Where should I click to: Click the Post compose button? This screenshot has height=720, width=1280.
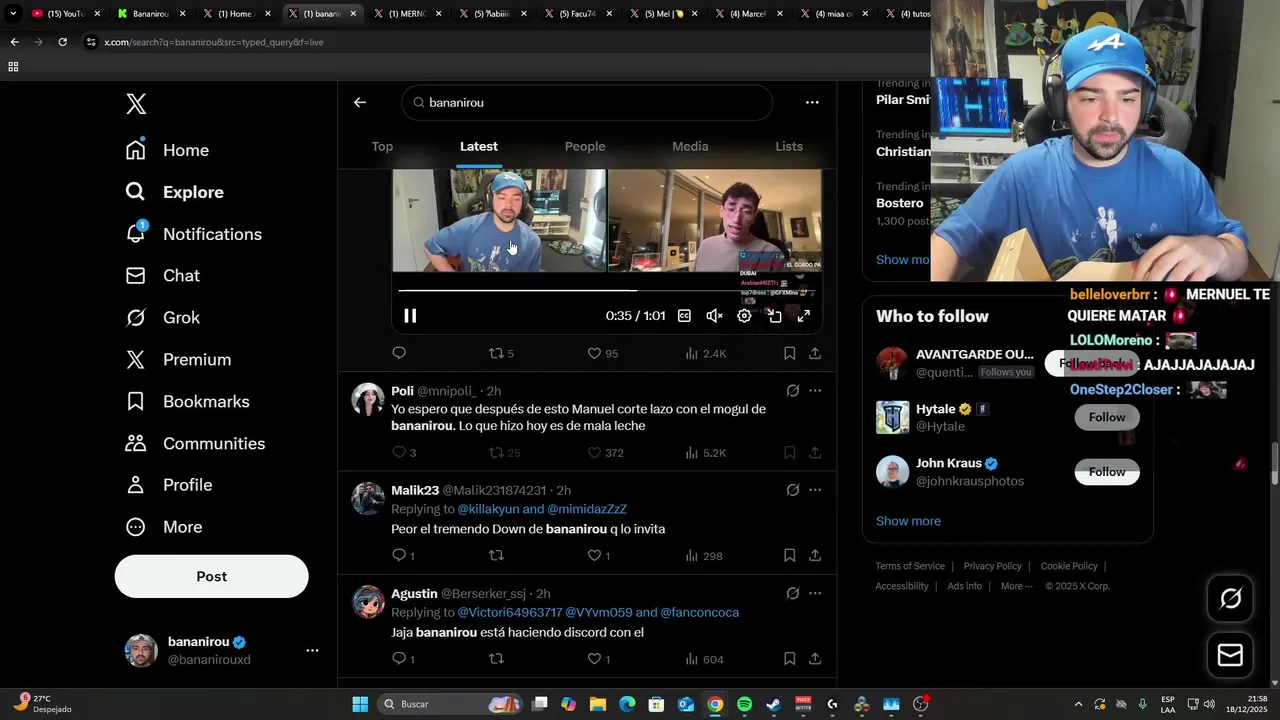tap(212, 576)
